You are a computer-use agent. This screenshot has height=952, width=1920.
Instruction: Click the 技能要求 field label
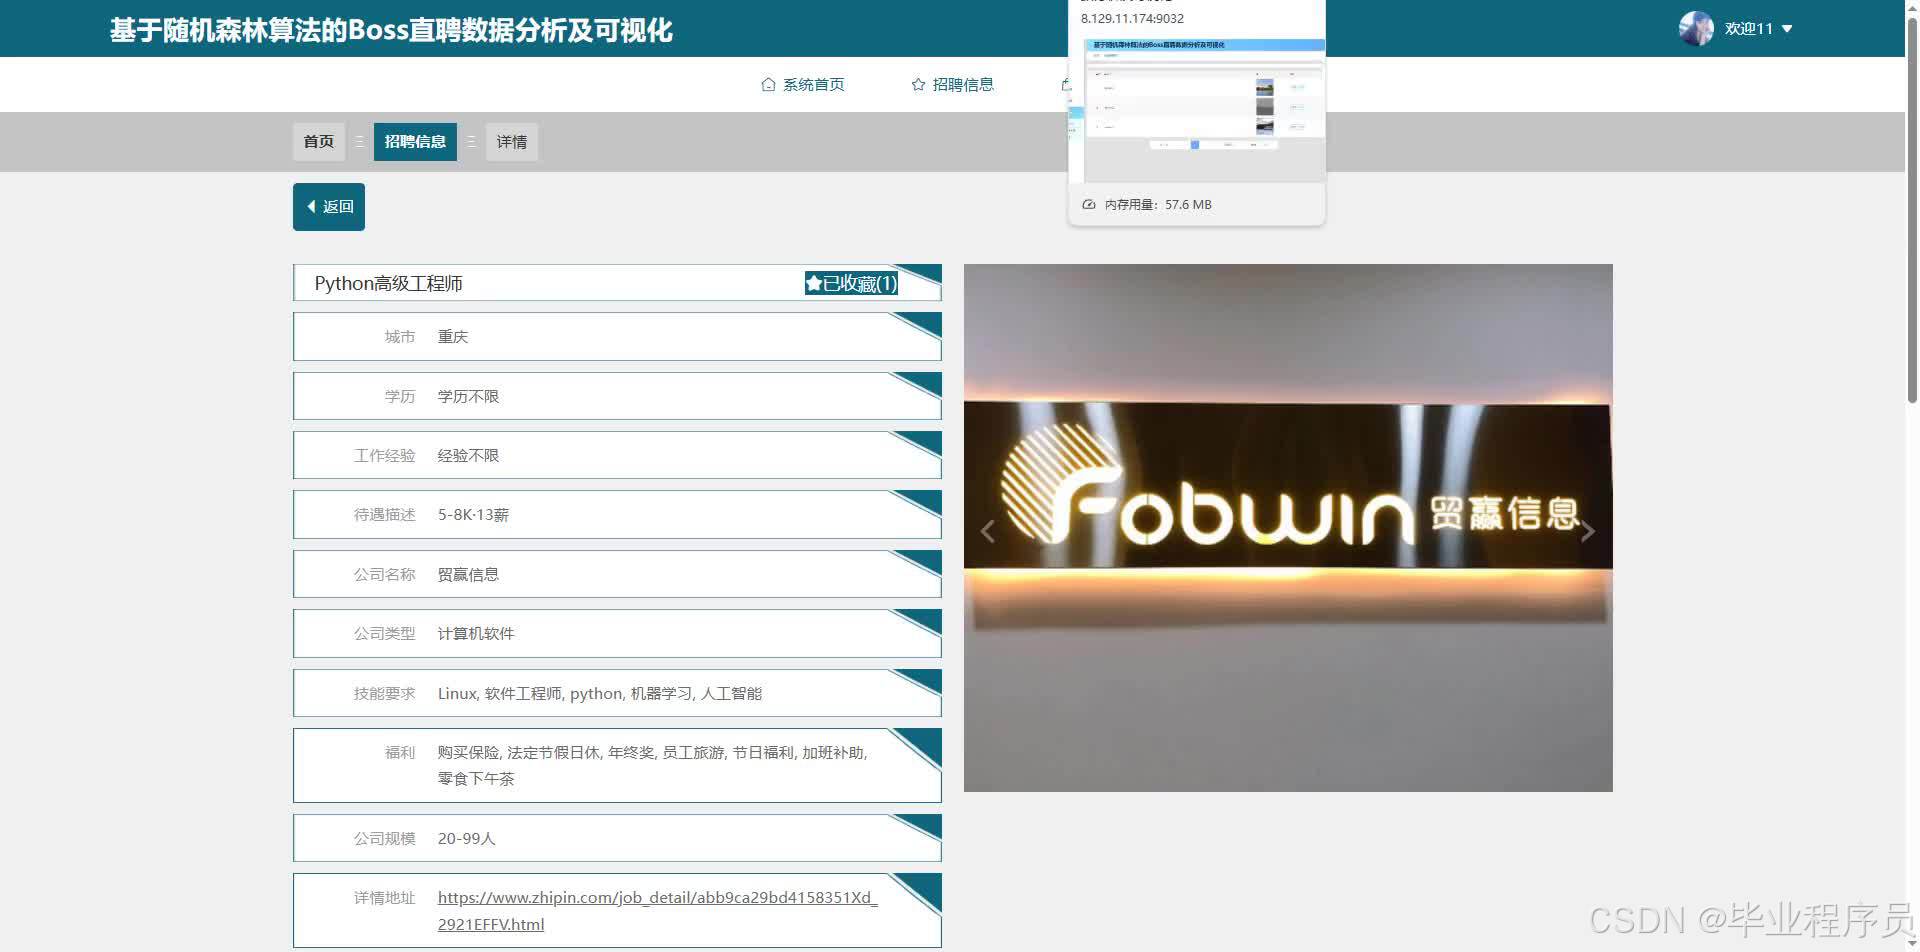tap(384, 694)
